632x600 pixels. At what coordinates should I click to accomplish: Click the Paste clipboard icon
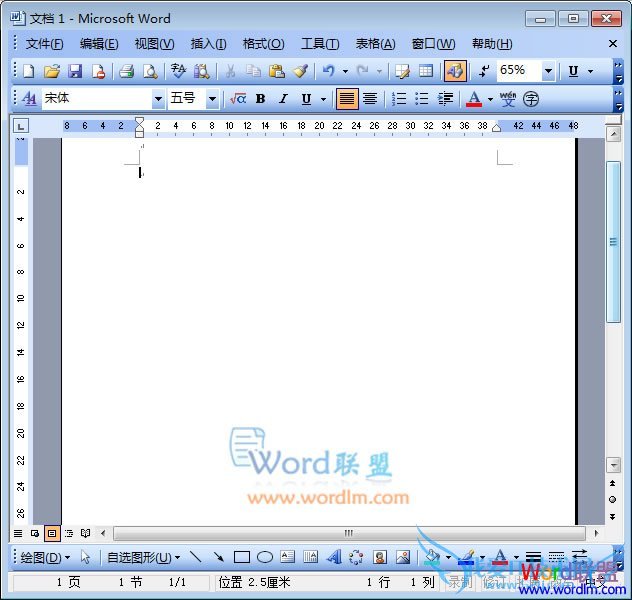tap(277, 71)
